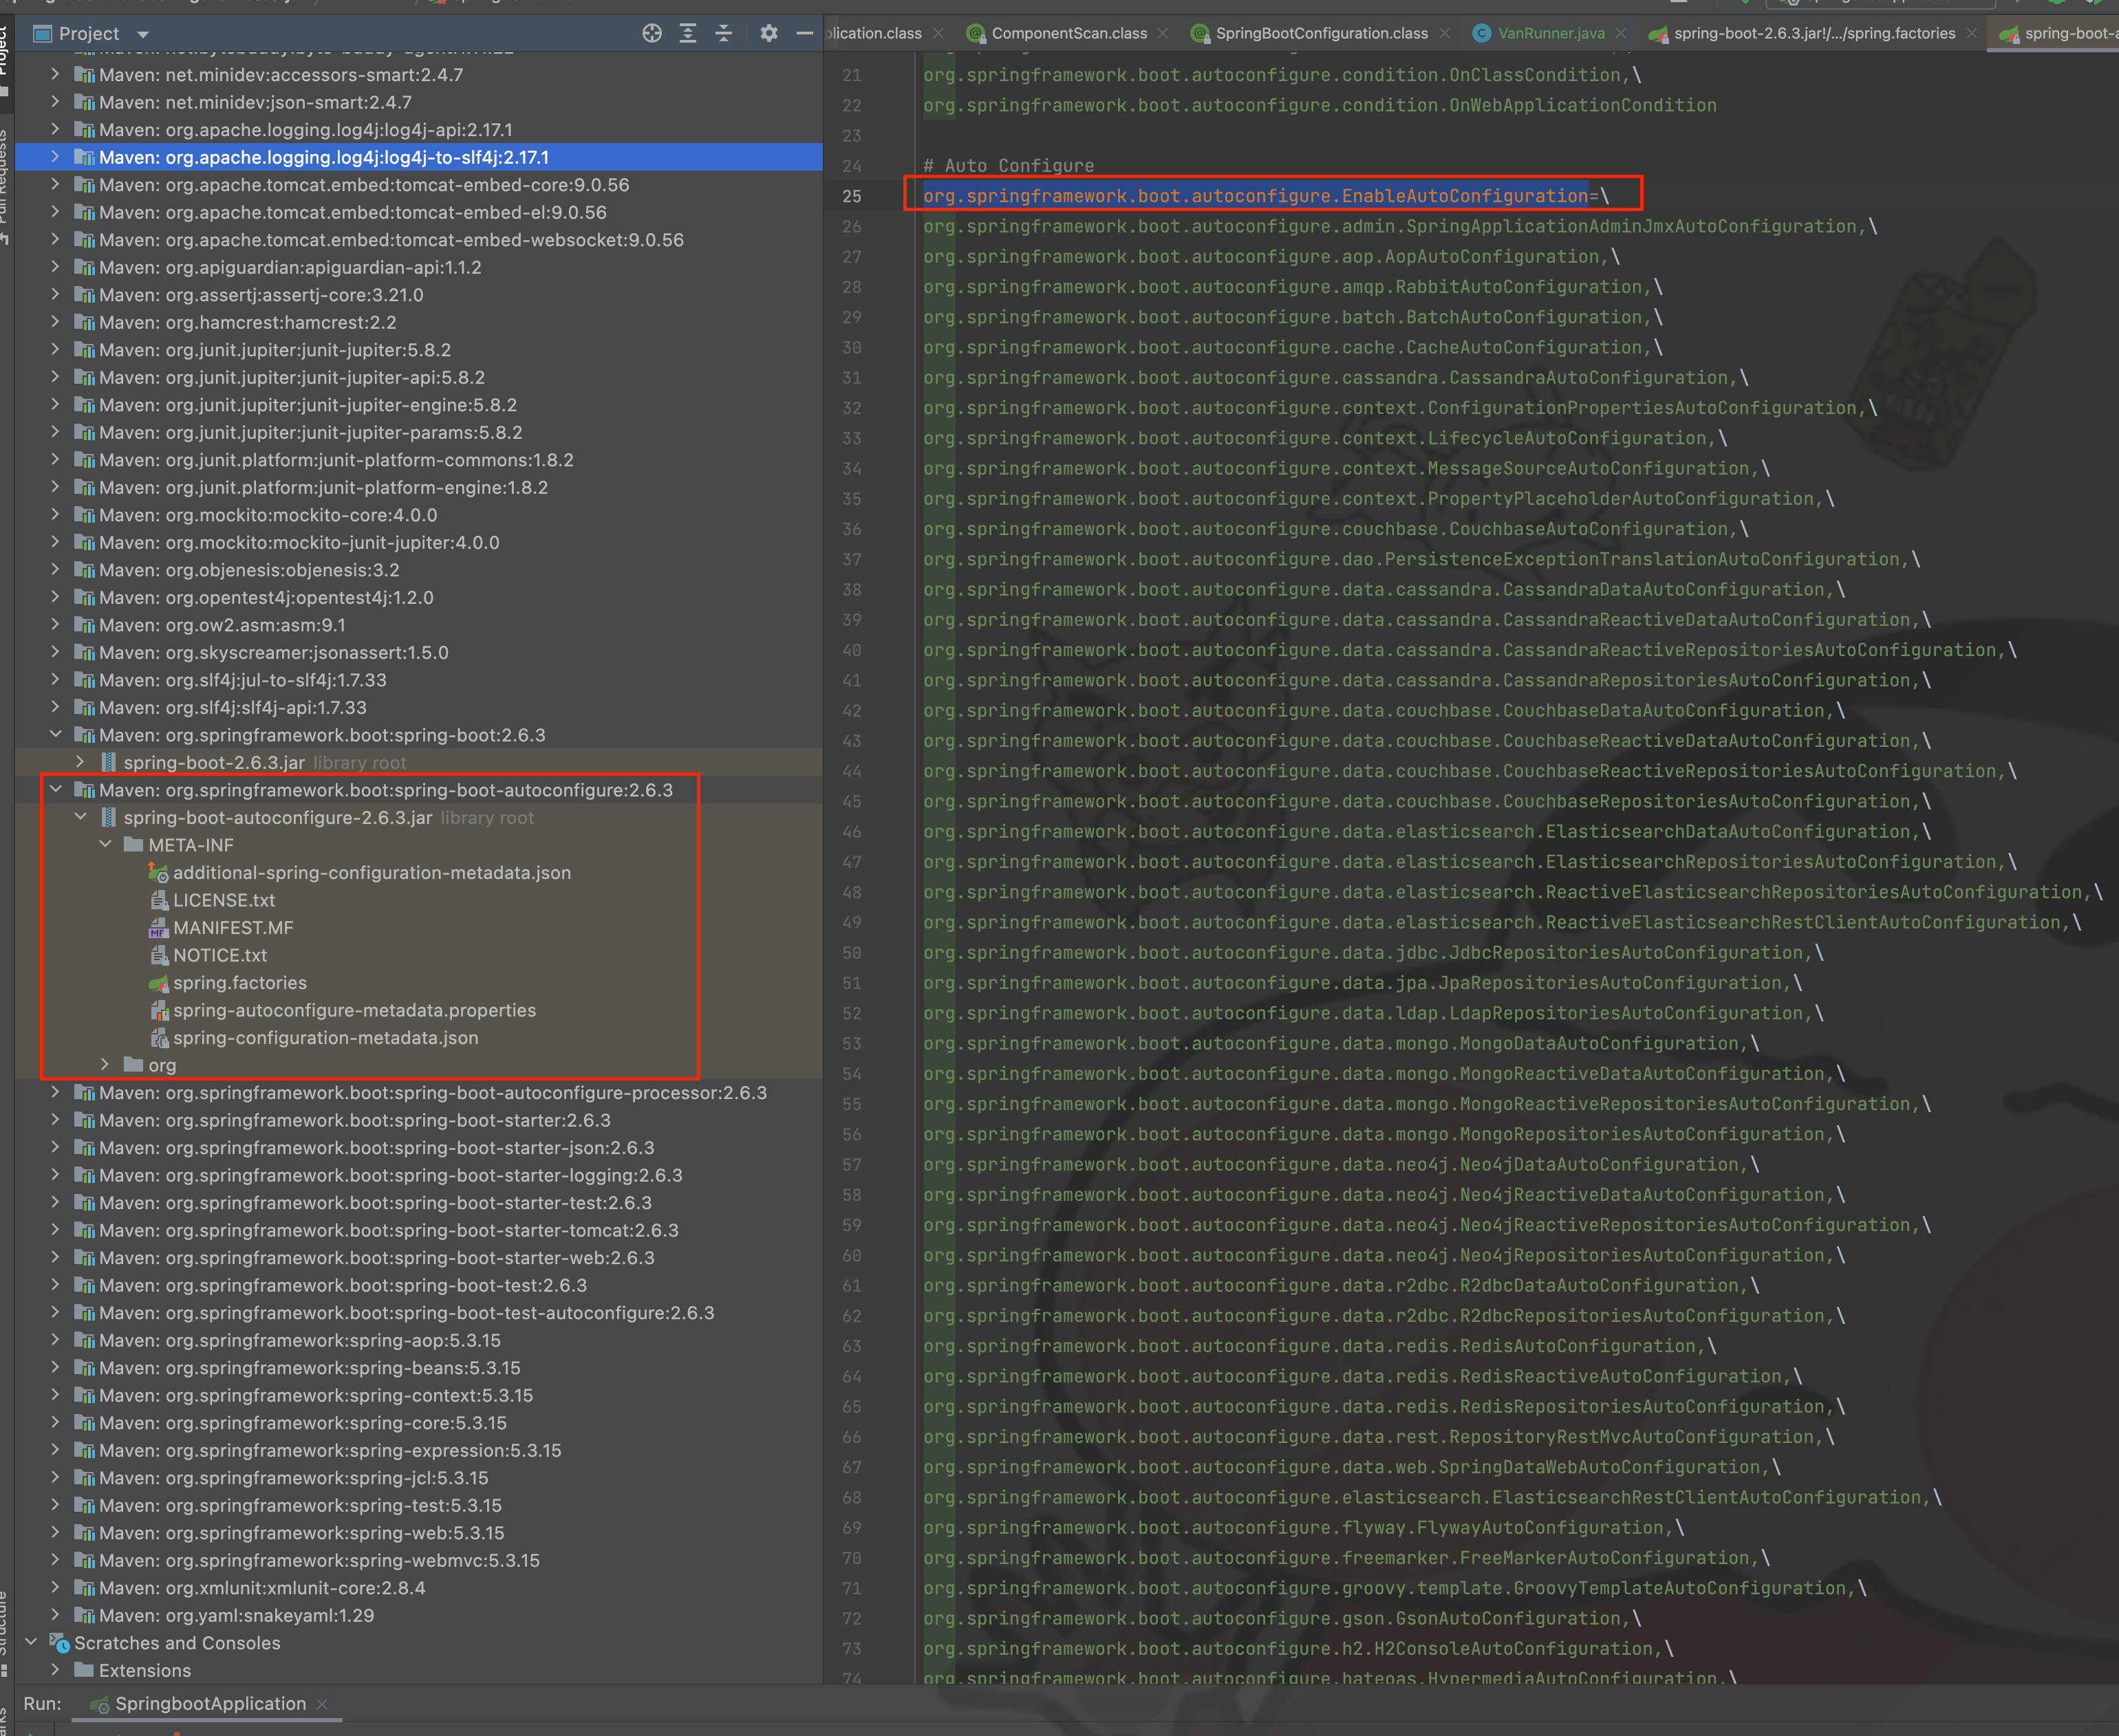This screenshot has height=1736, width=2119.
Task: Open Project panel settings gear
Action: [768, 33]
